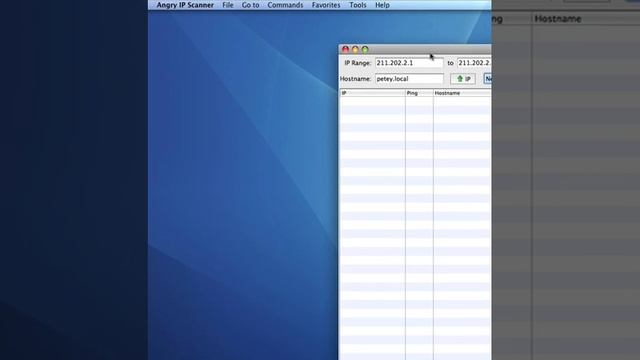Open the Commands menu
The image size is (640, 360).
click(x=285, y=5)
